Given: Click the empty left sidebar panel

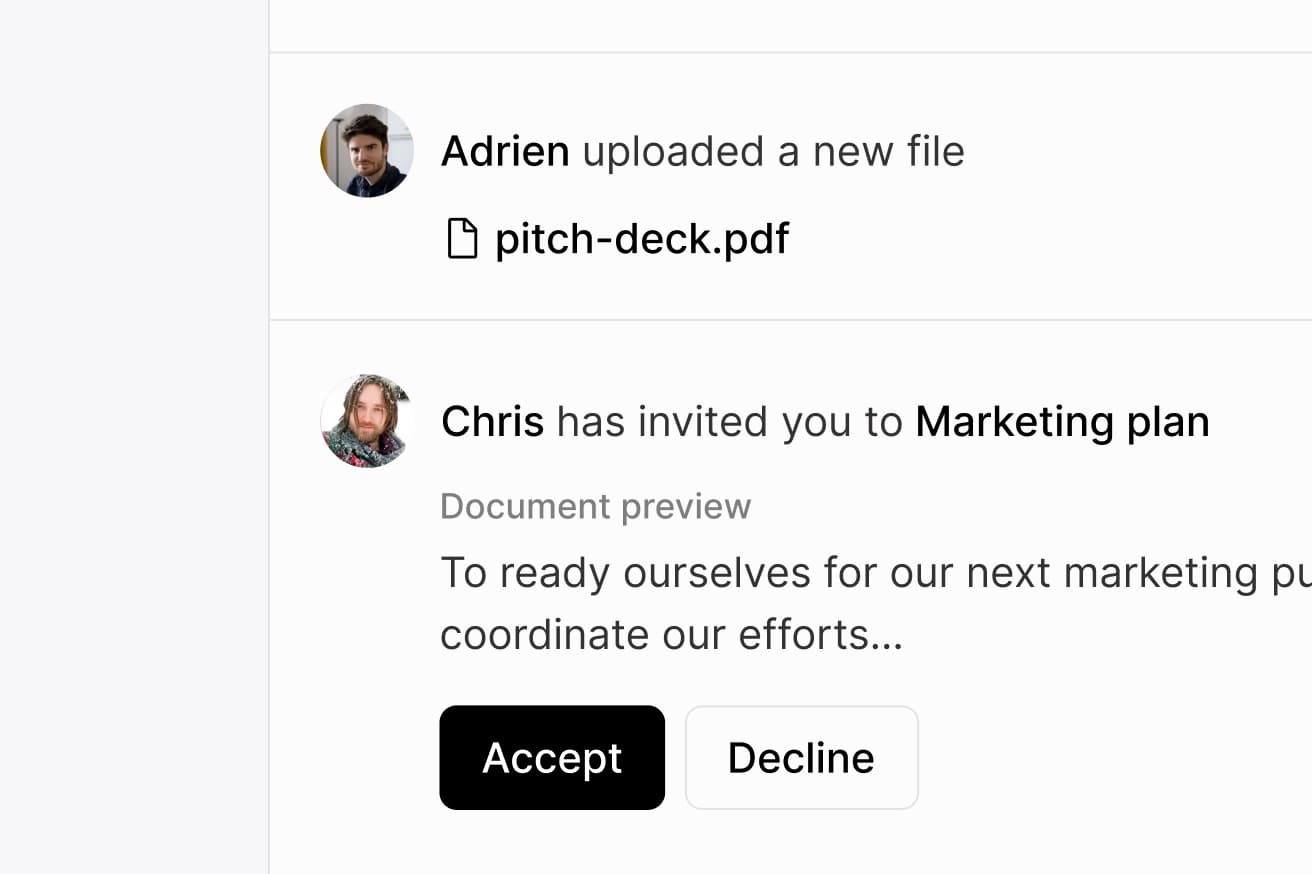Looking at the screenshot, I should (x=134, y=437).
